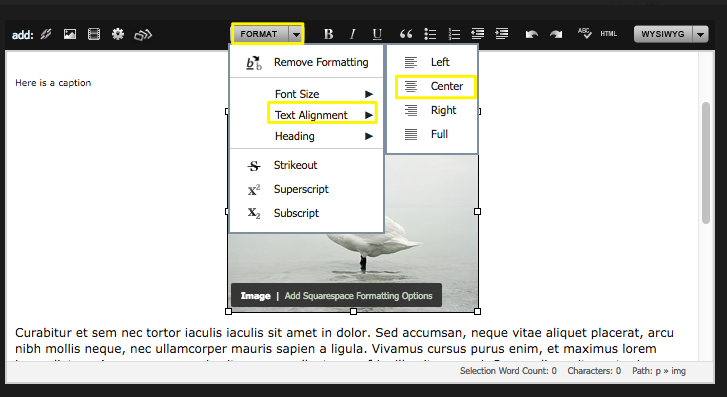The height and width of the screenshot is (397, 727).
Task: Insert a bulleted list
Action: pyautogui.click(x=430, y=34)
